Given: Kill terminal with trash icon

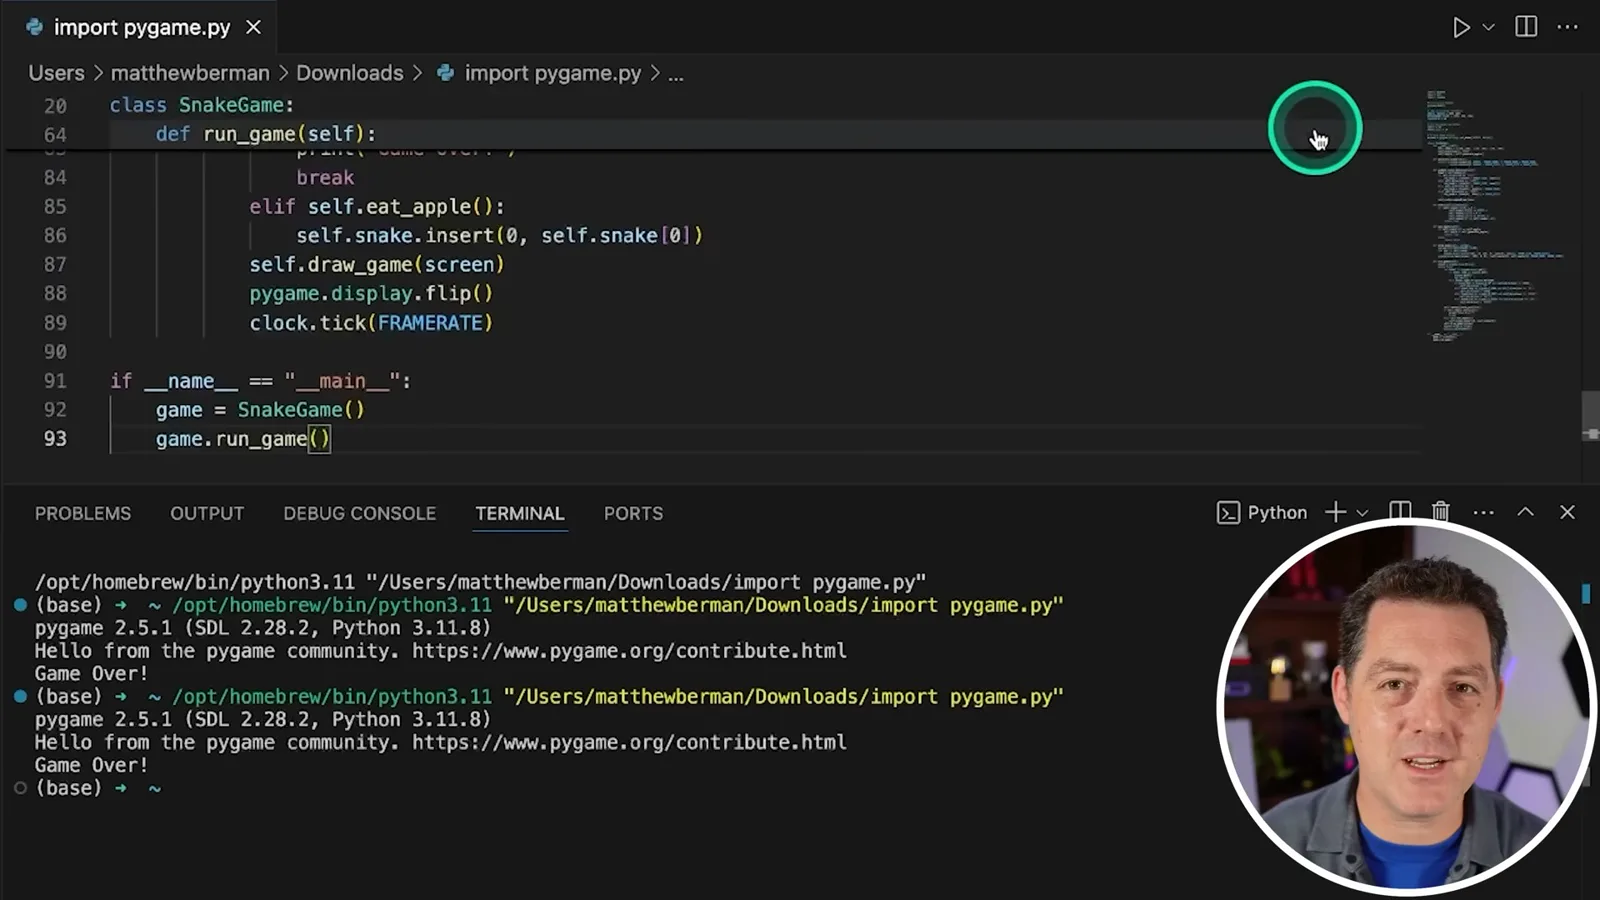Looking at the screenshot, I should pyautogui.click(x=1440, y=512).
